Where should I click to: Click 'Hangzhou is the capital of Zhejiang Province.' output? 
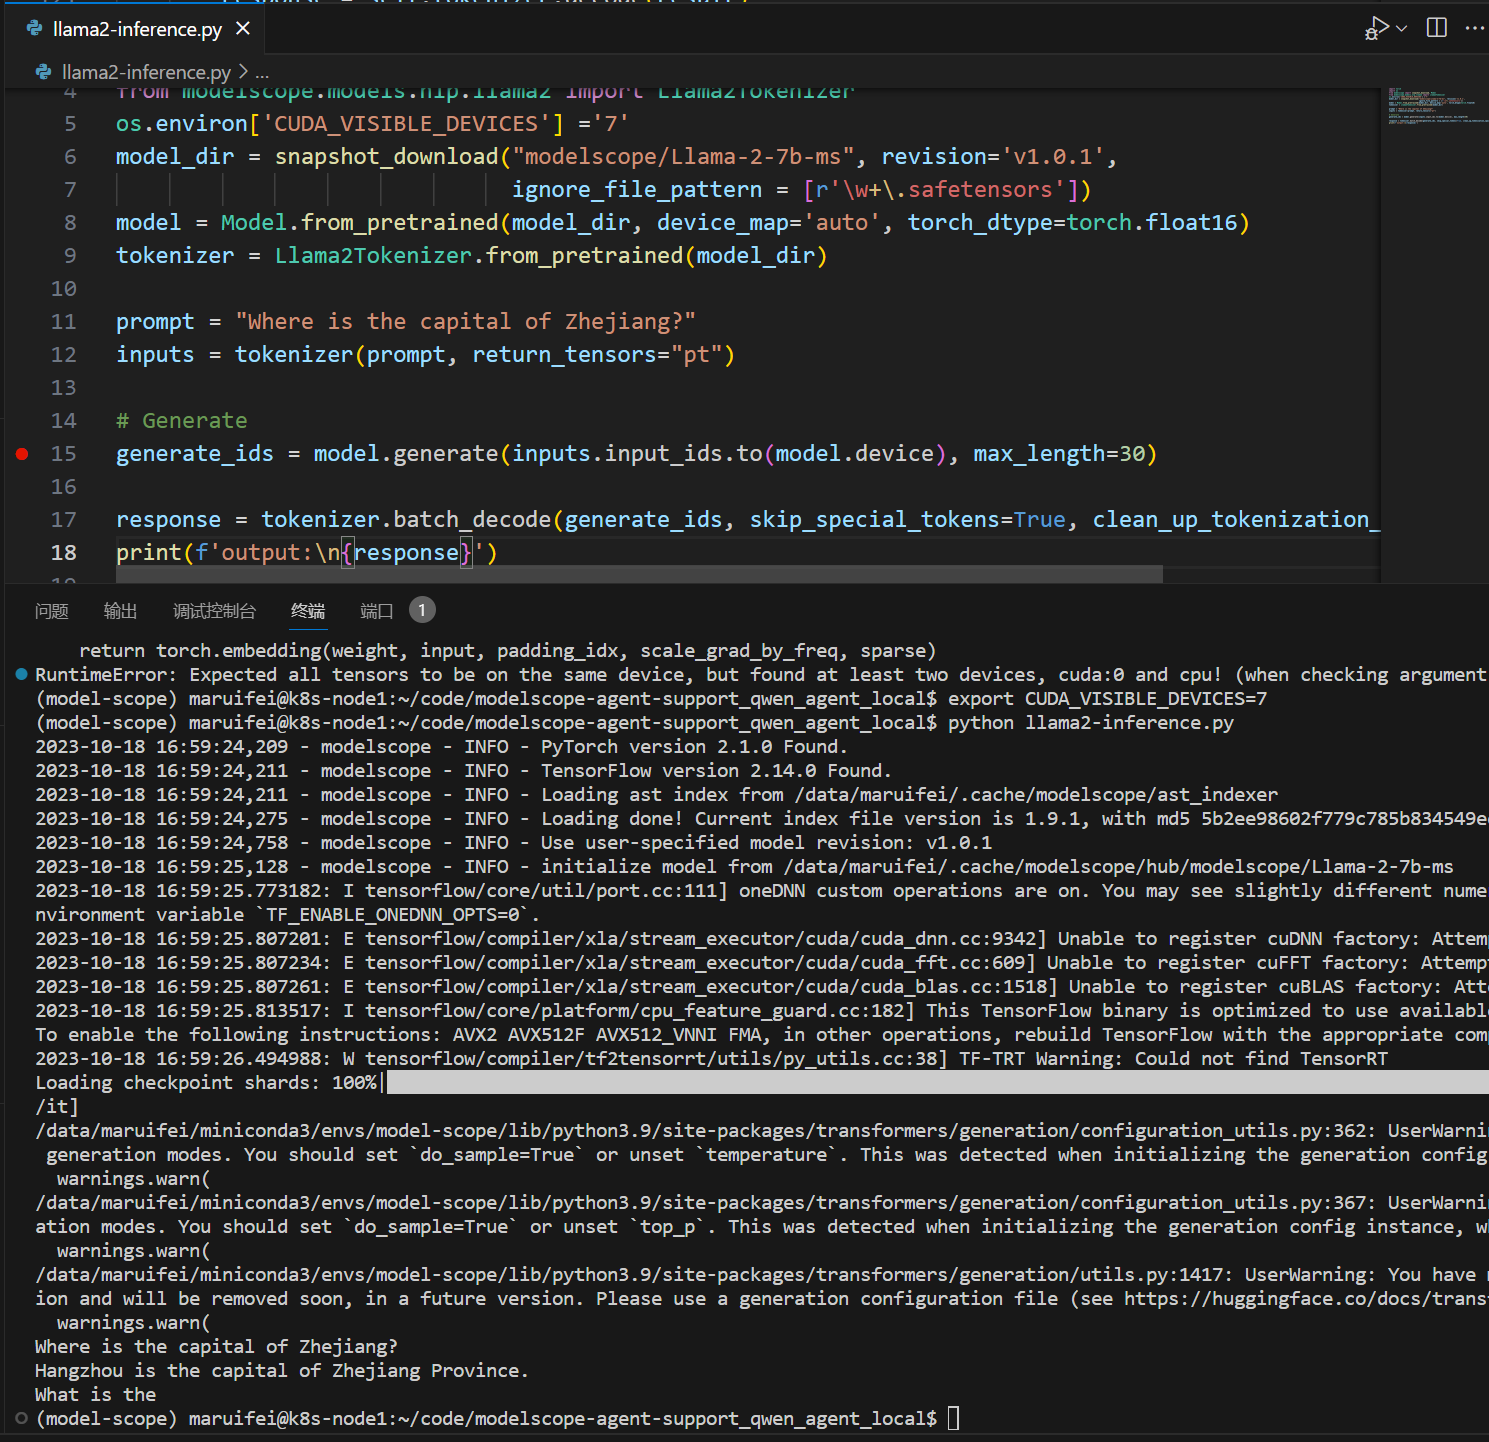281,1370
